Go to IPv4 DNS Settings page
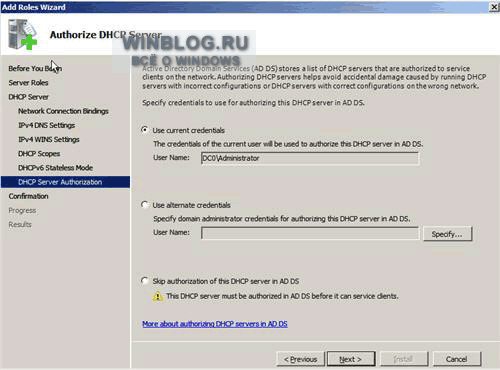The height and width of the screenshot is (370, 500). (47, 125)
